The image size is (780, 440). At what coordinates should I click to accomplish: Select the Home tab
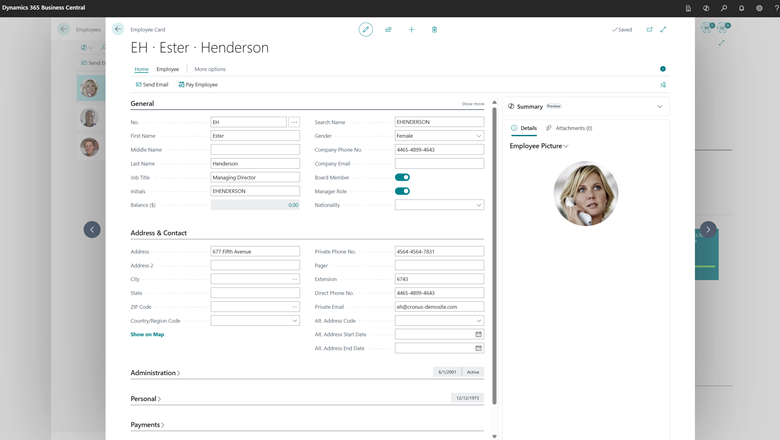[141, 69]
